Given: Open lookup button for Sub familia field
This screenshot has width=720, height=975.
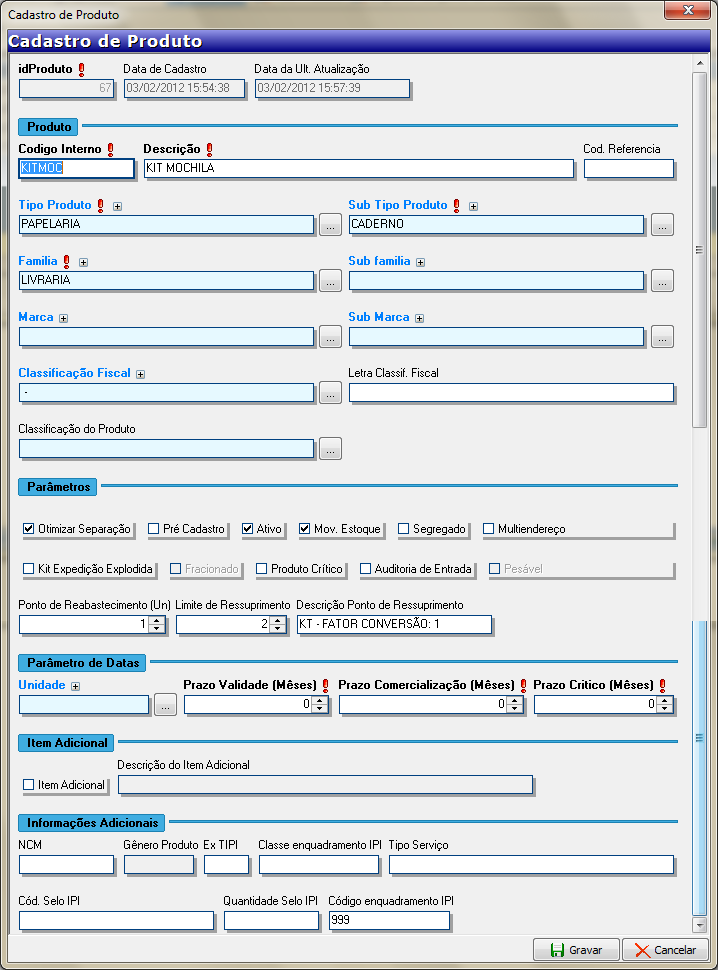Looking at the screenshot, I should click(x=663, y=281).
